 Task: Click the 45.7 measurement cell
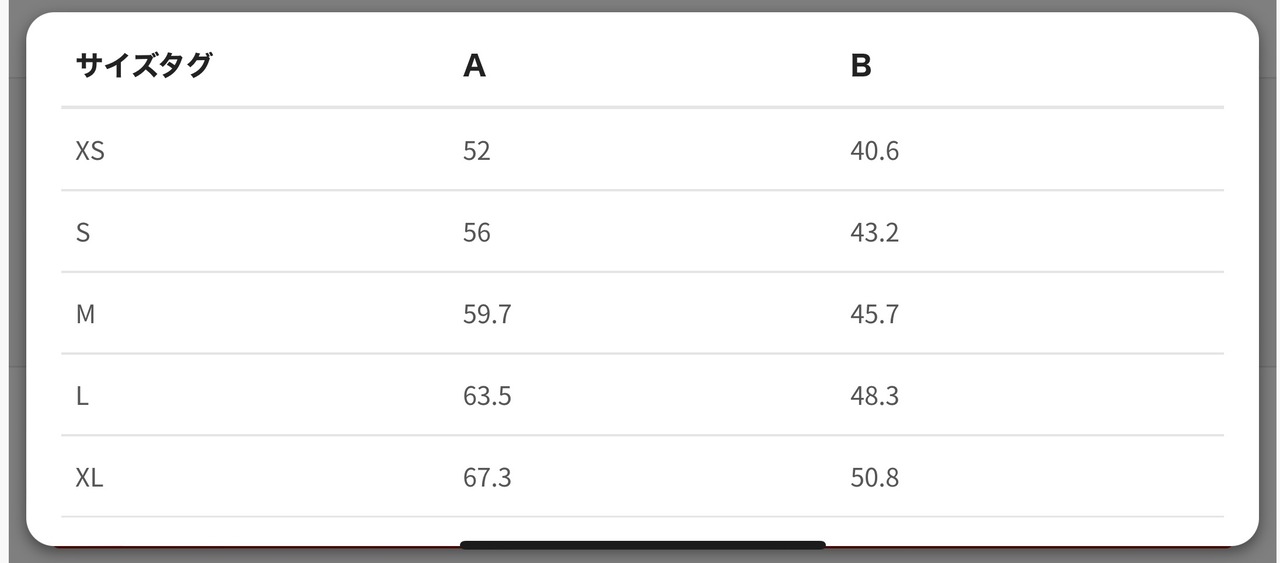(x=875, y=314)
